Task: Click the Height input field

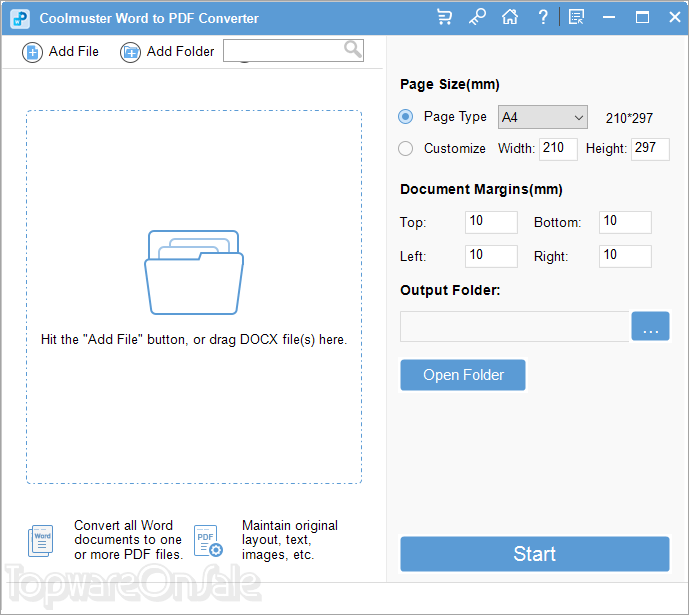Action: [650, 149]
